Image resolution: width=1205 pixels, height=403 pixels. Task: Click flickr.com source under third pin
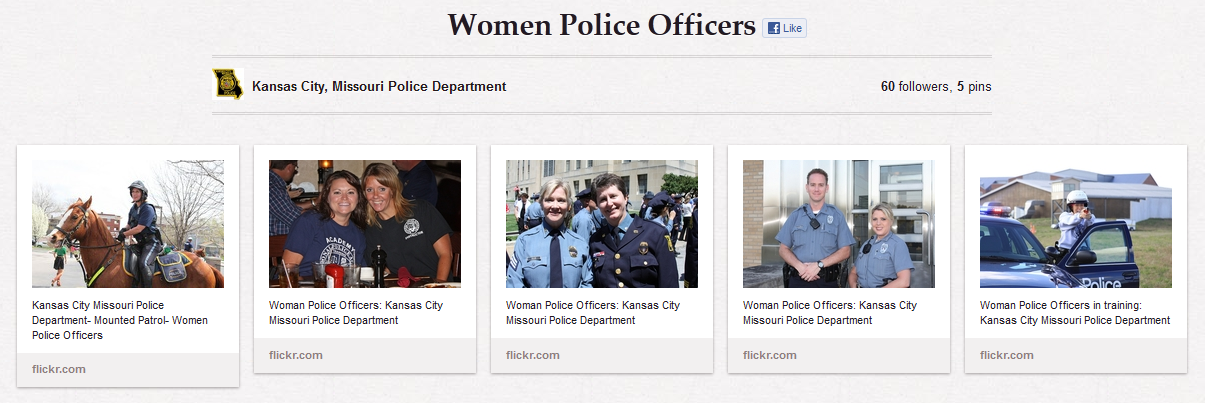tap(533, 355)
